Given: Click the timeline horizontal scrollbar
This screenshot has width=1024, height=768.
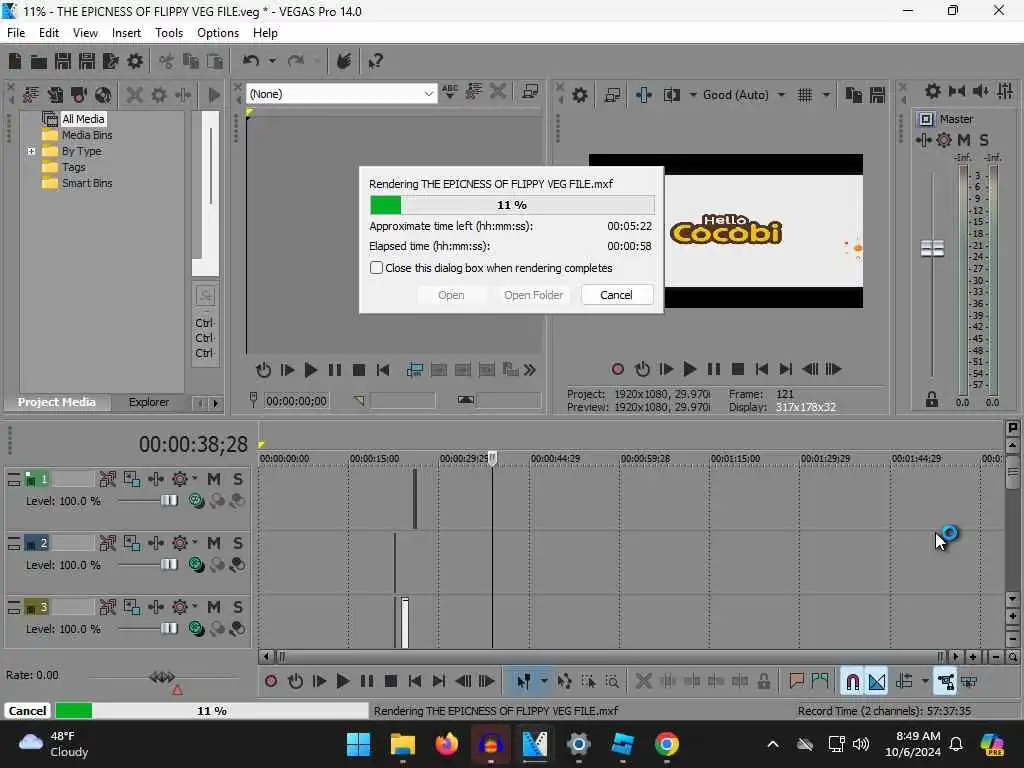Looking at the screenshot, I should coord(609,656).
